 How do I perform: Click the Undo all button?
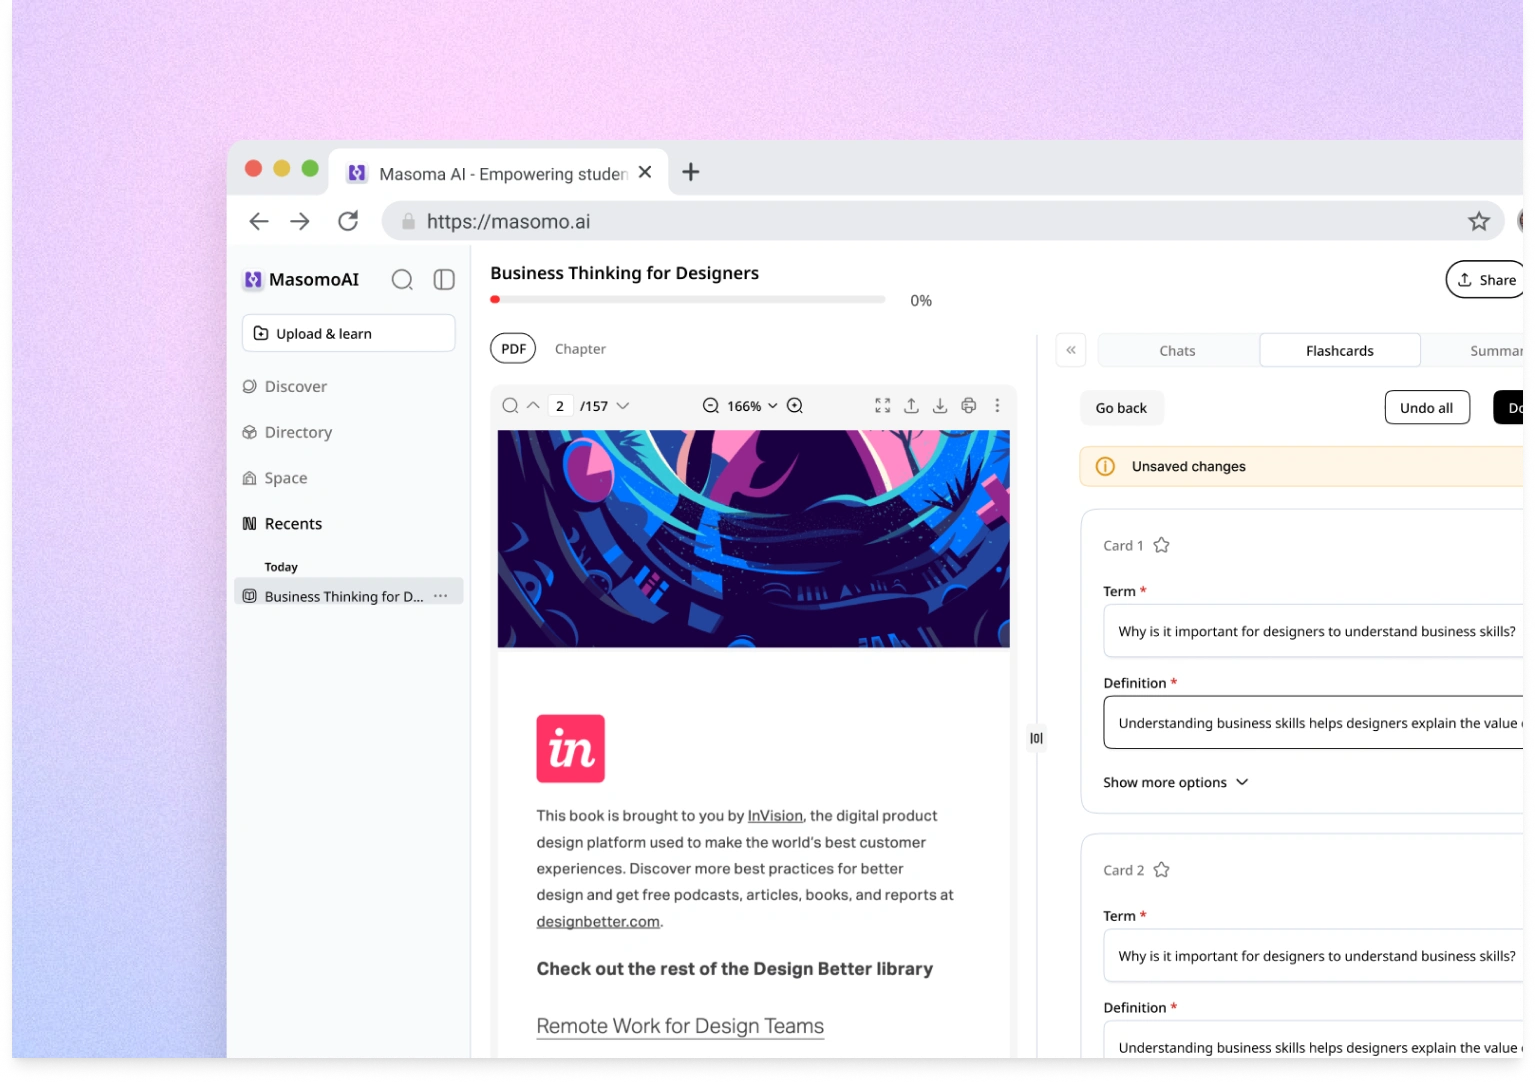click(x=1427, y=408)
